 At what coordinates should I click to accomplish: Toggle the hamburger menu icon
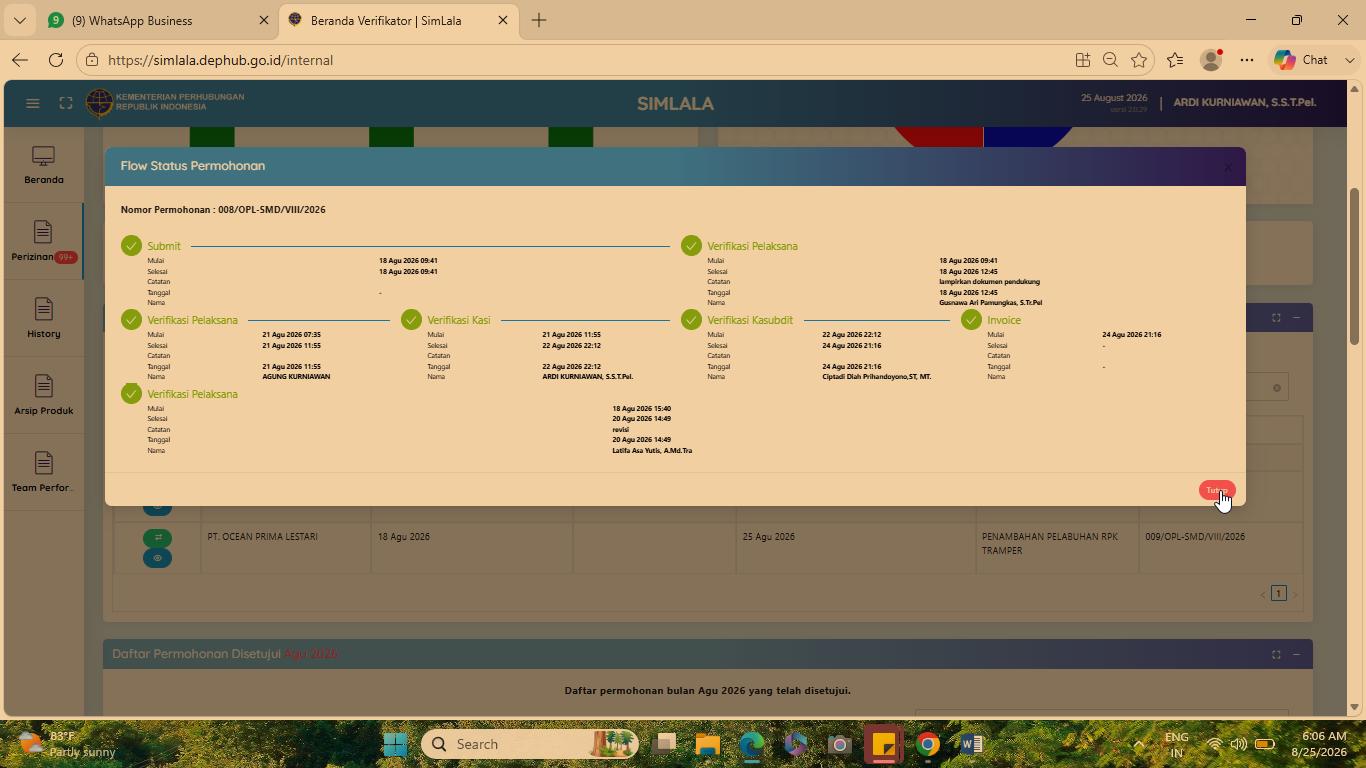33,103
